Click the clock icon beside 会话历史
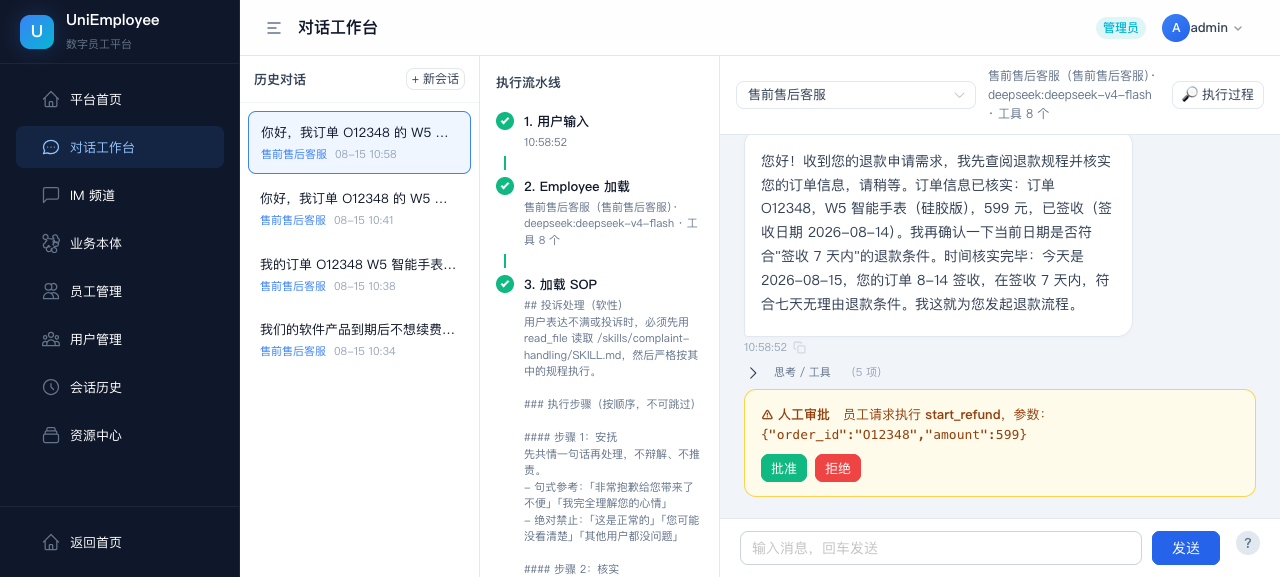The width and height of the screenshot is (1280, 577). tap(51, 387)
